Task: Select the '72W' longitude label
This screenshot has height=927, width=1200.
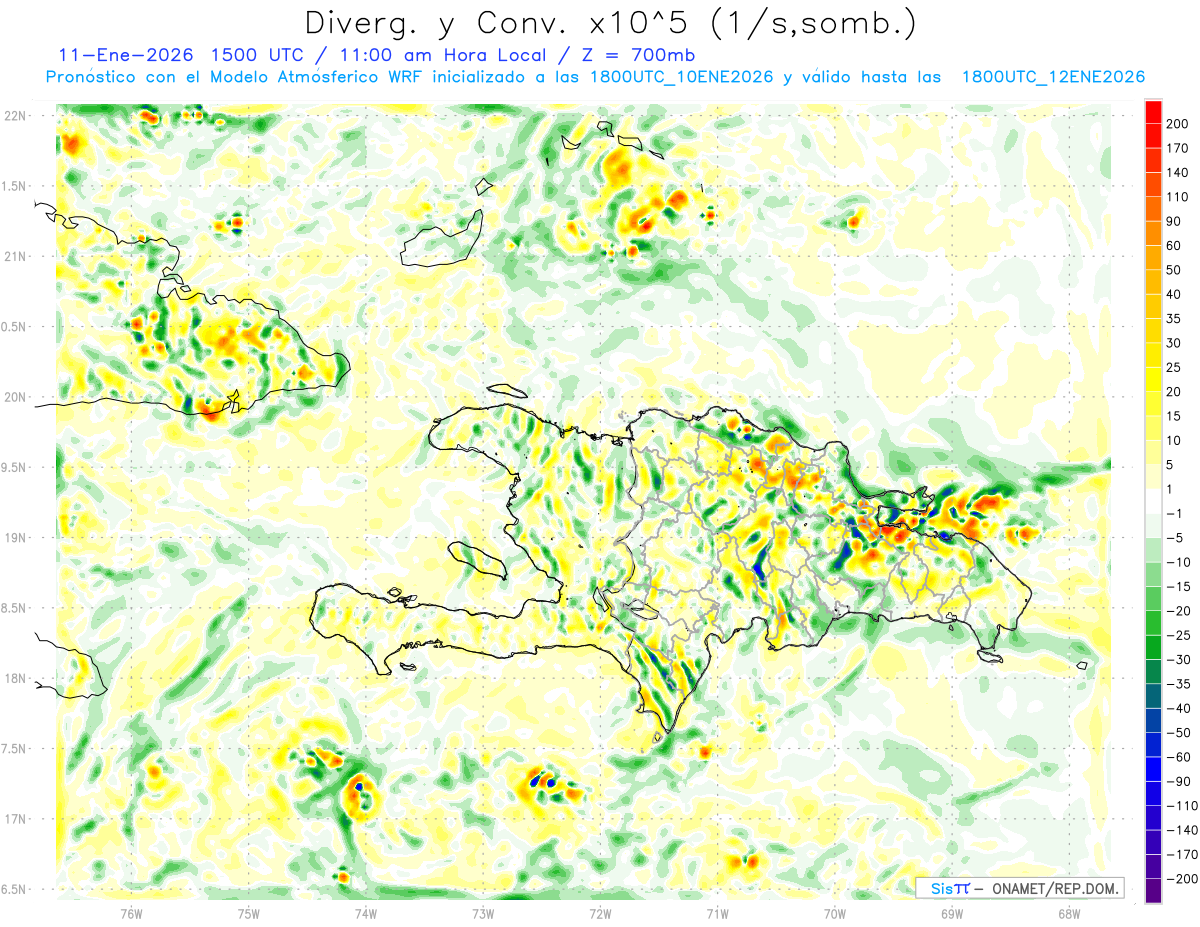Action: click(x=600, y=912)
